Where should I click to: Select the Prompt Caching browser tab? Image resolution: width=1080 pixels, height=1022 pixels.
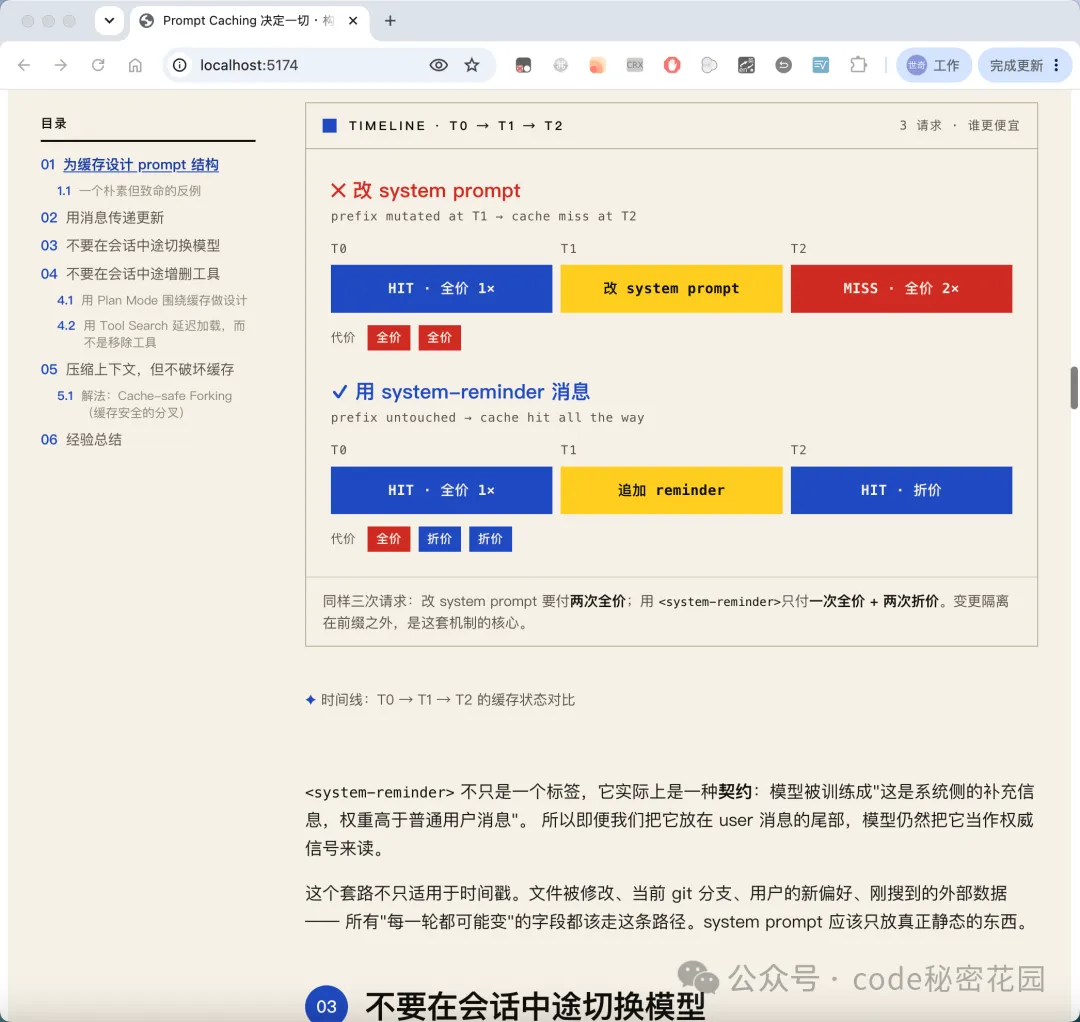[x=248, y=21]
